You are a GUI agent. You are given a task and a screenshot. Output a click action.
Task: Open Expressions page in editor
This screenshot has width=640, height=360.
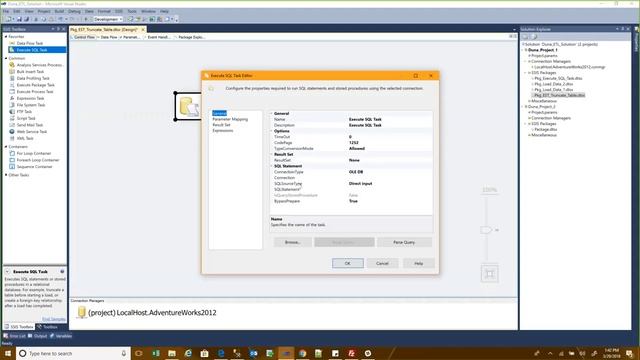[222, 131]
